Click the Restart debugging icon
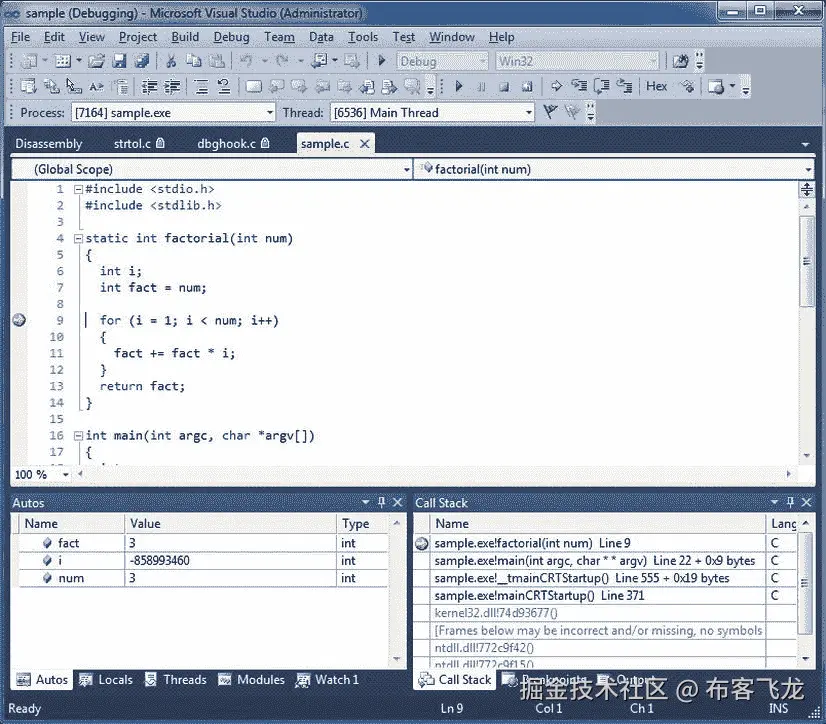The height and width of the screenshot is (724, 826). pos(527,86)
